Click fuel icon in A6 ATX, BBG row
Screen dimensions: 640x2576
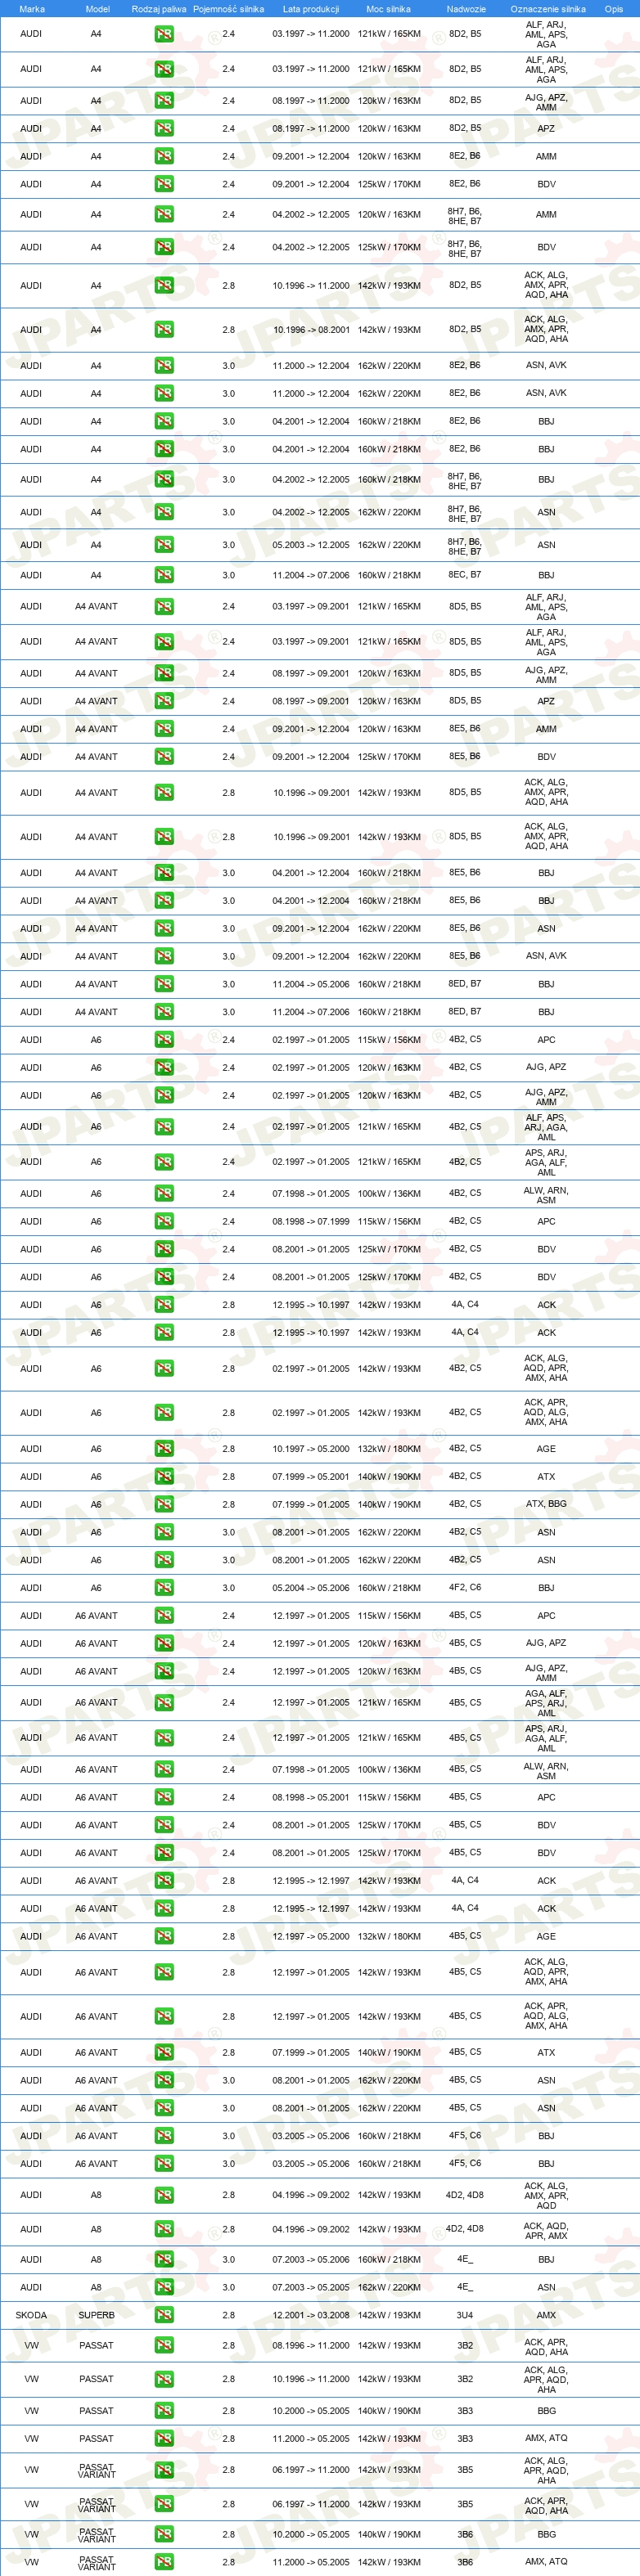(x=164, y=1504)
